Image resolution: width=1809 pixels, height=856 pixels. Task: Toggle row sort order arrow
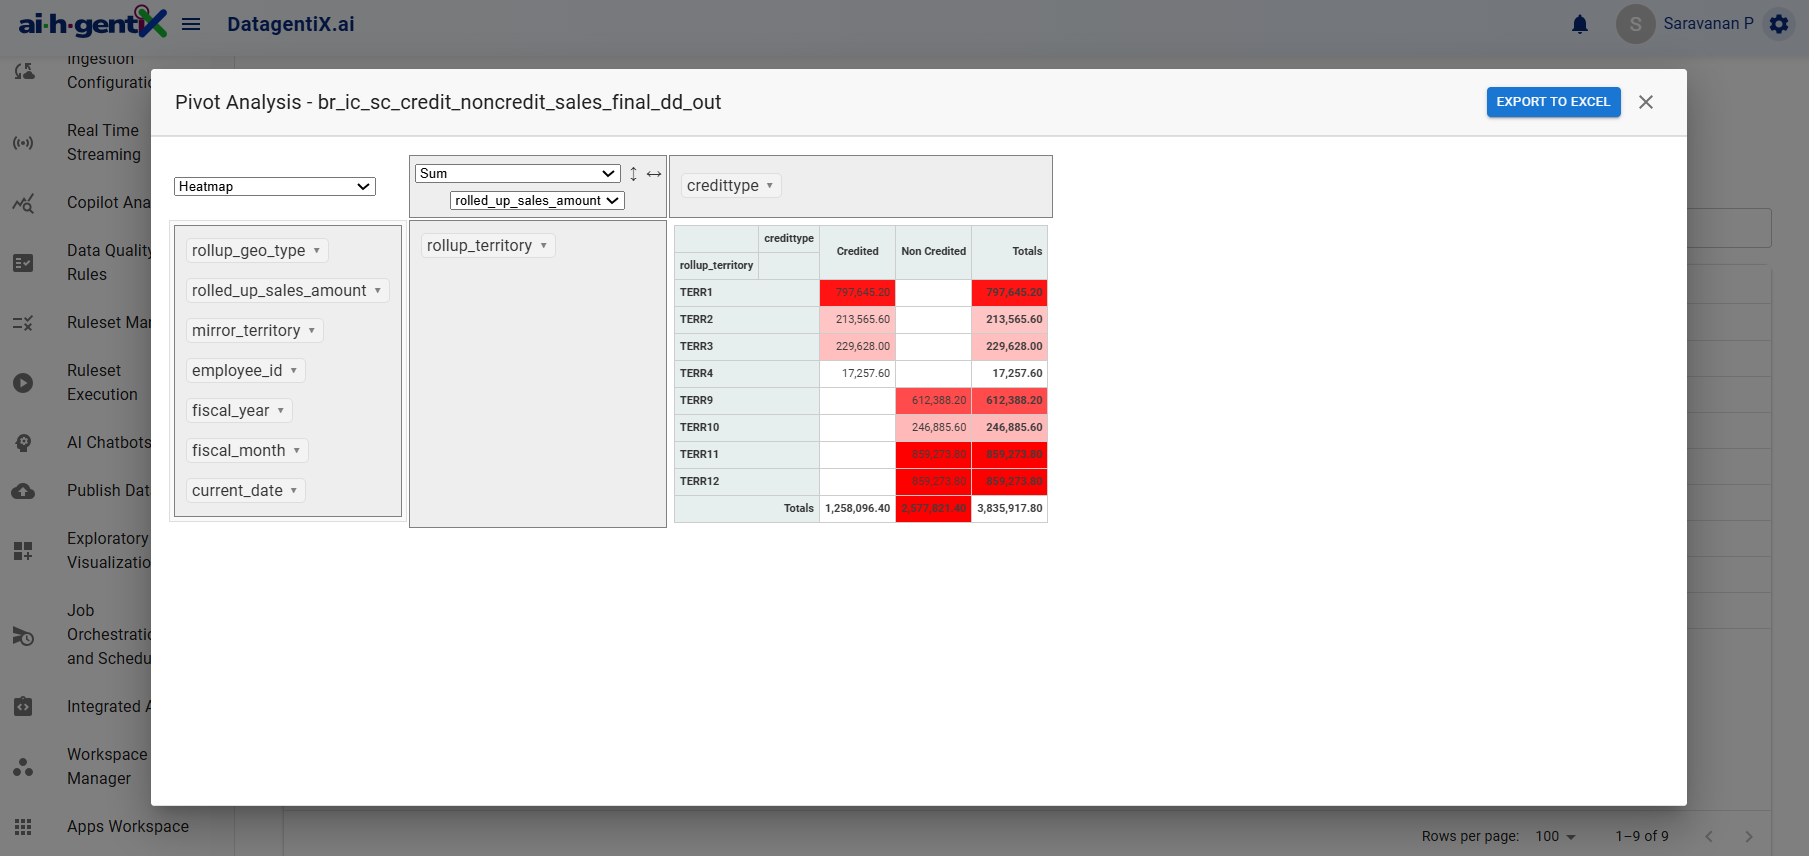click(x=633, y=174)
